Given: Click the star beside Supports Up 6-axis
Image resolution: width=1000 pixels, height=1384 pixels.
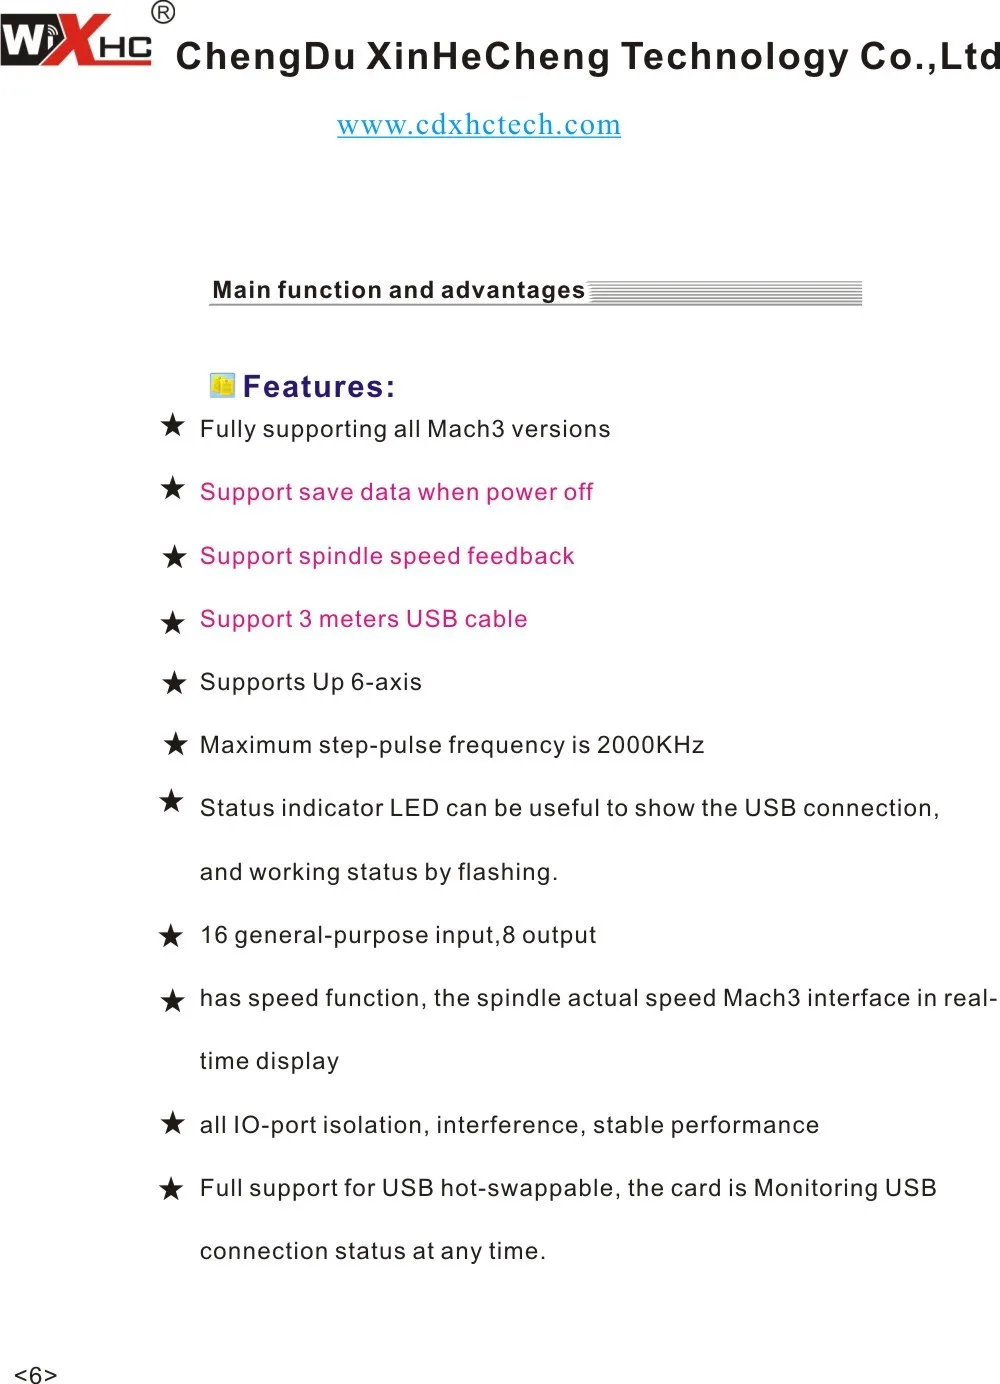Looking at the screenshot, I should [x=174, y=683].
